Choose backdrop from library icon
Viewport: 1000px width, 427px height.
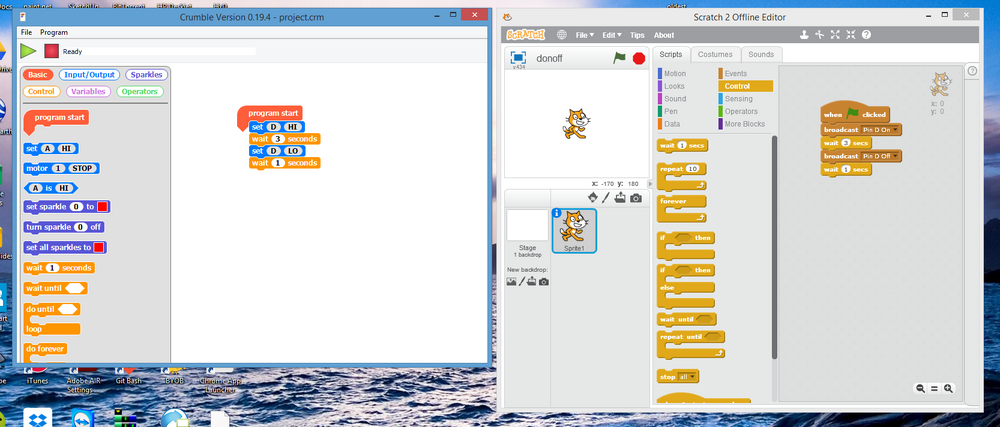coord(511,281)
